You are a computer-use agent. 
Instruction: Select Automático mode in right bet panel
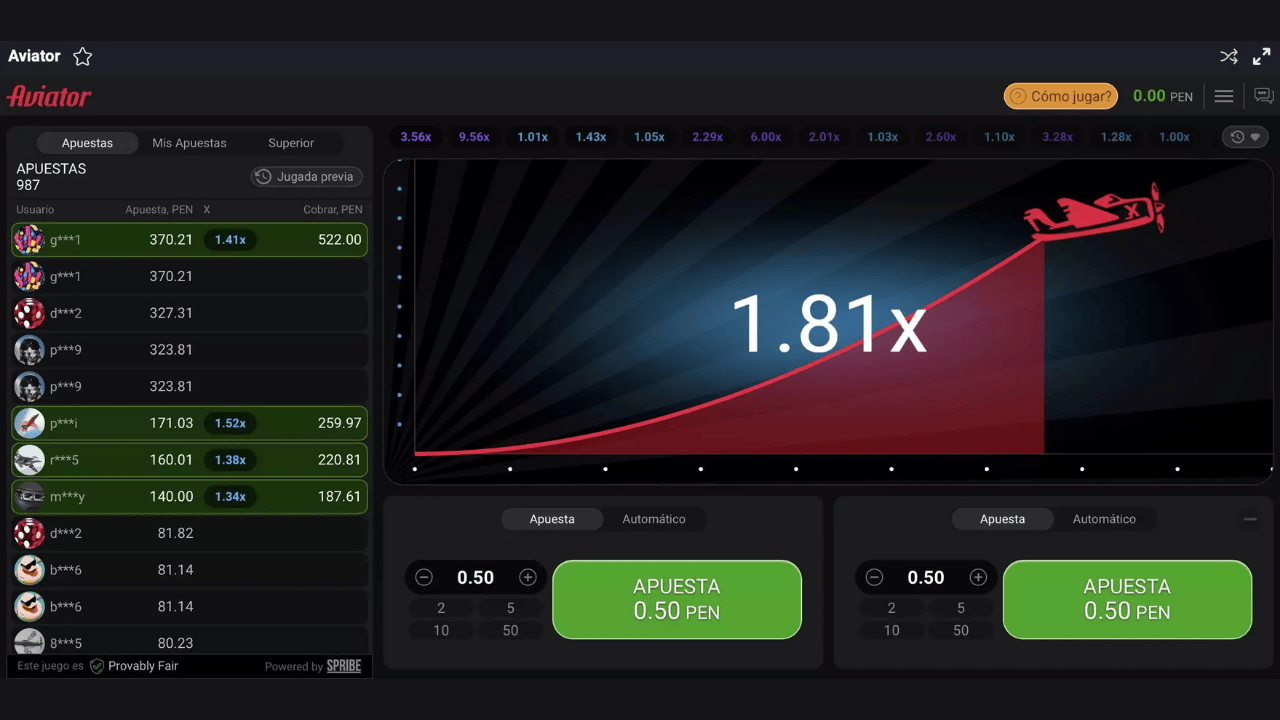pos(1104,519)
